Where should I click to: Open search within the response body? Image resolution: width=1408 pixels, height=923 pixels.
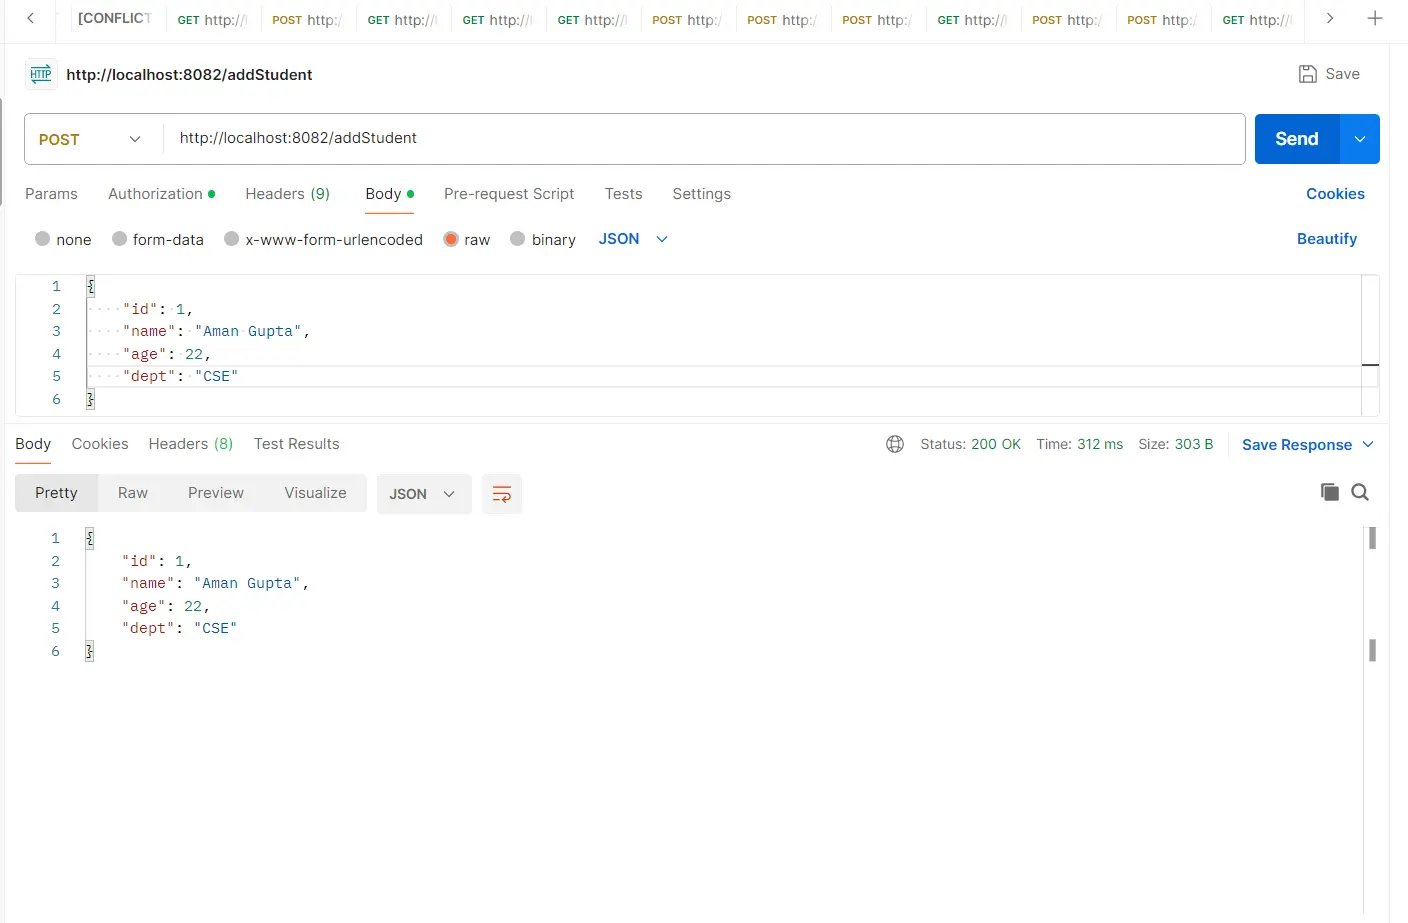1360,492
